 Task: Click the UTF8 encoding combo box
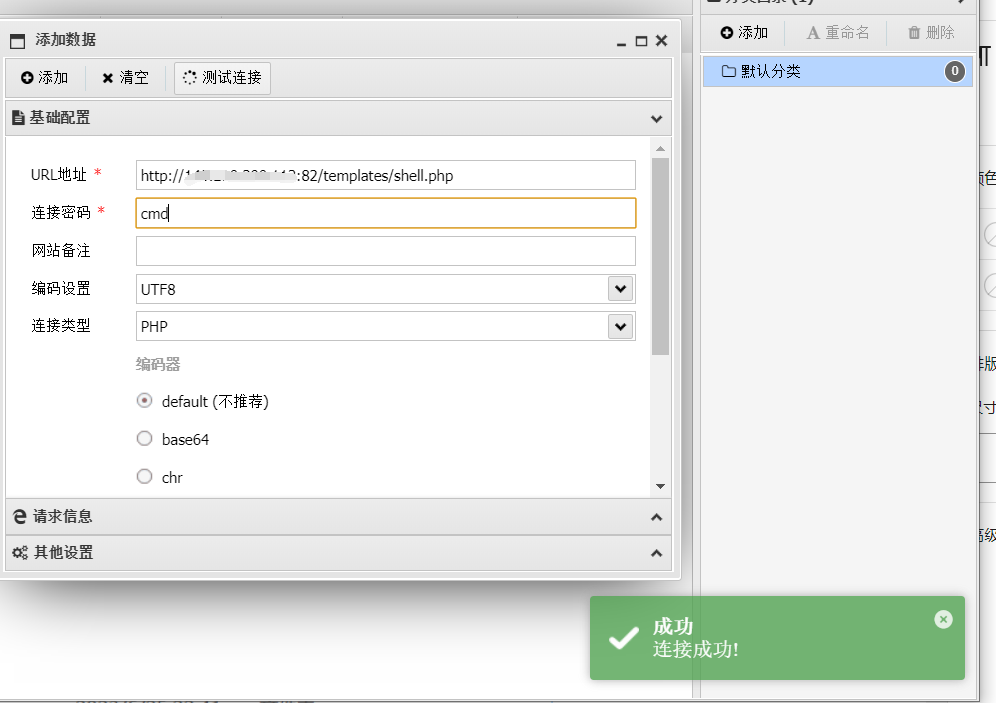[x=386, y=289]
